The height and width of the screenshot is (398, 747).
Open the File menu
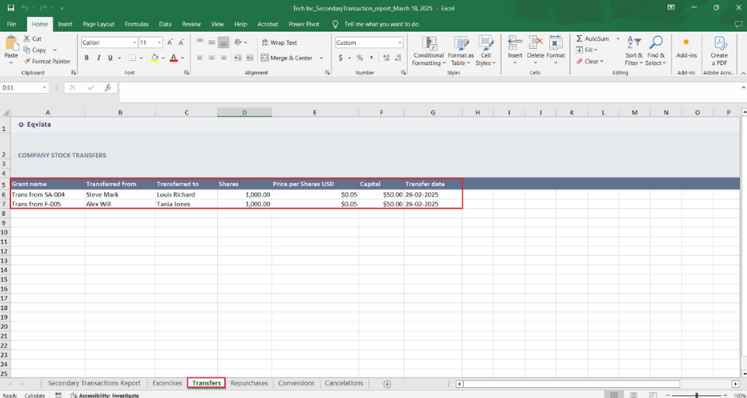coord(11,24)
